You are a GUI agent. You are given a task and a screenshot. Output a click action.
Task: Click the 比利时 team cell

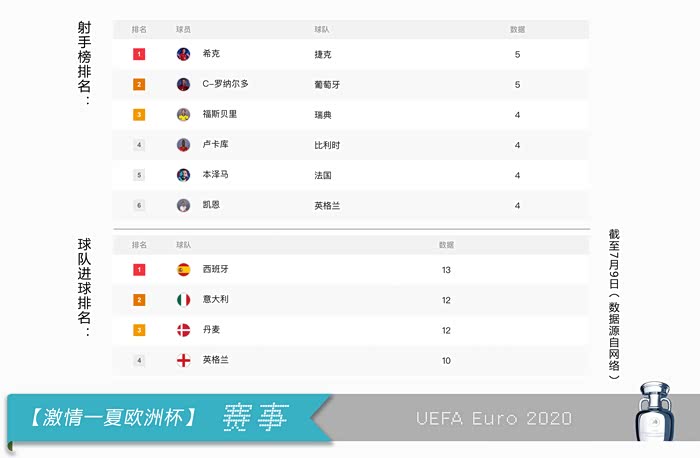(x=327, y=145)
